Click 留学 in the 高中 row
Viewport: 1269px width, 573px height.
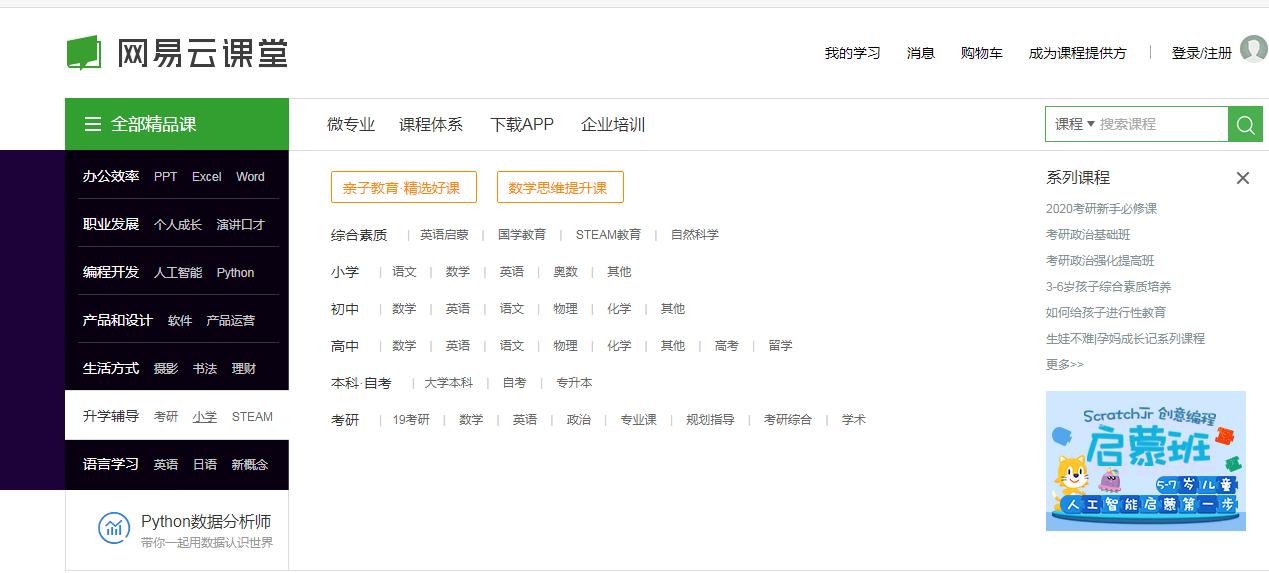[781, 346]
